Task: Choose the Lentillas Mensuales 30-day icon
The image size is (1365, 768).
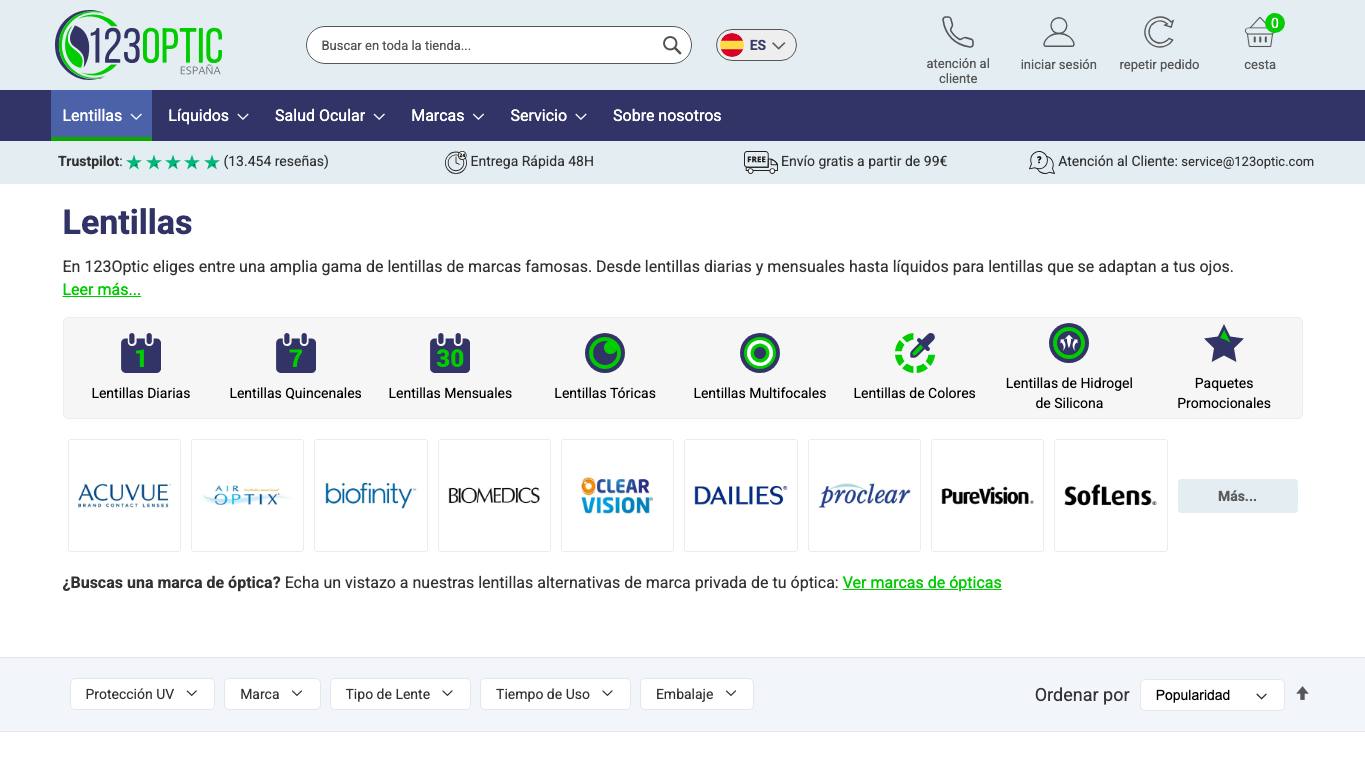Action: [x=450, y=353]
